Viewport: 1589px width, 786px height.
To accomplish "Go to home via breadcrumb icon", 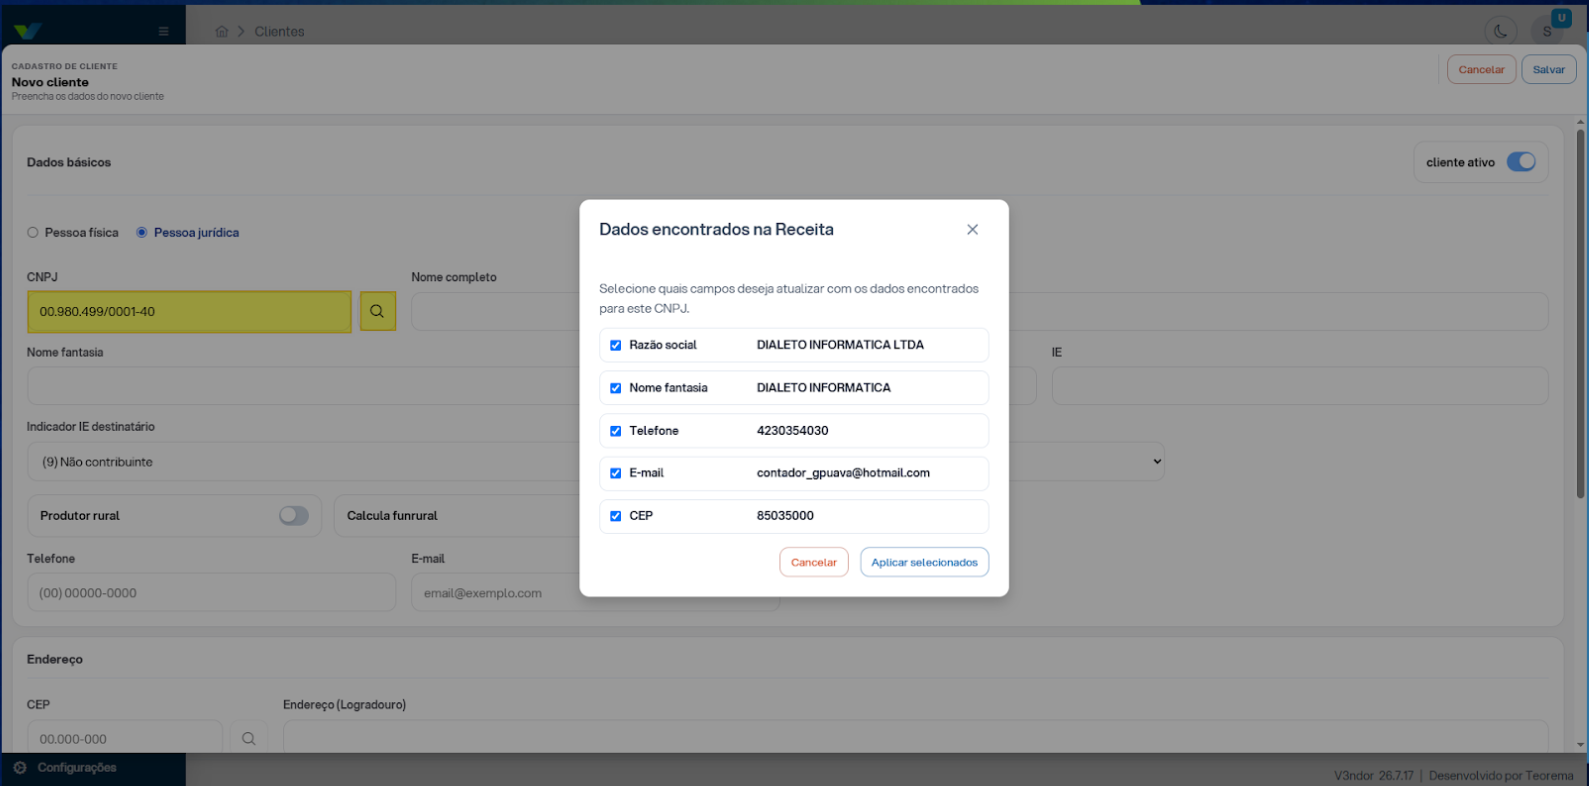I will tap(222, 32).
